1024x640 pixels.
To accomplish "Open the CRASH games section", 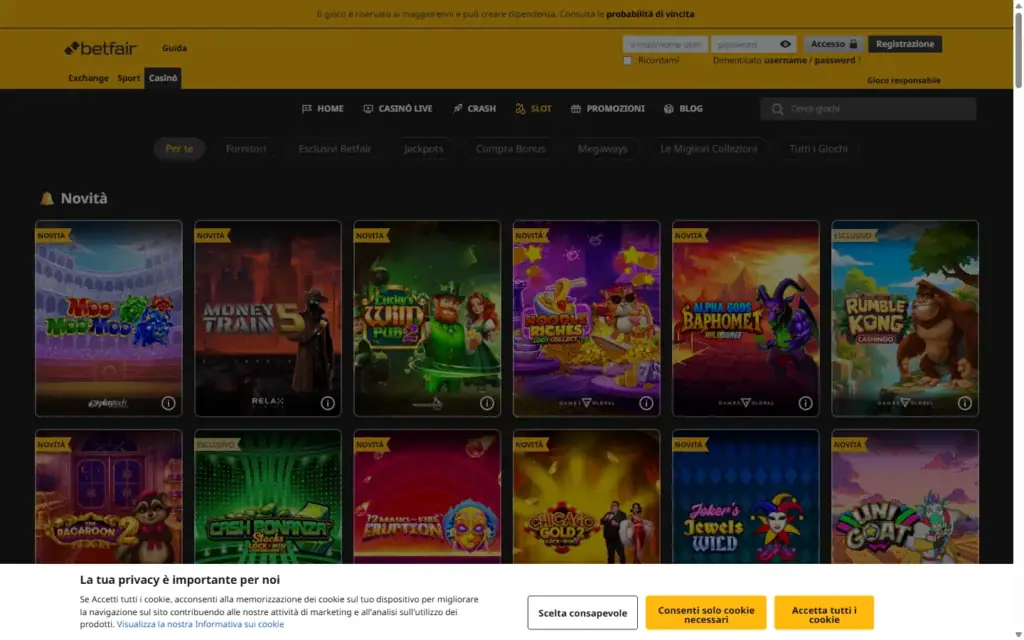I will [474, 108].
